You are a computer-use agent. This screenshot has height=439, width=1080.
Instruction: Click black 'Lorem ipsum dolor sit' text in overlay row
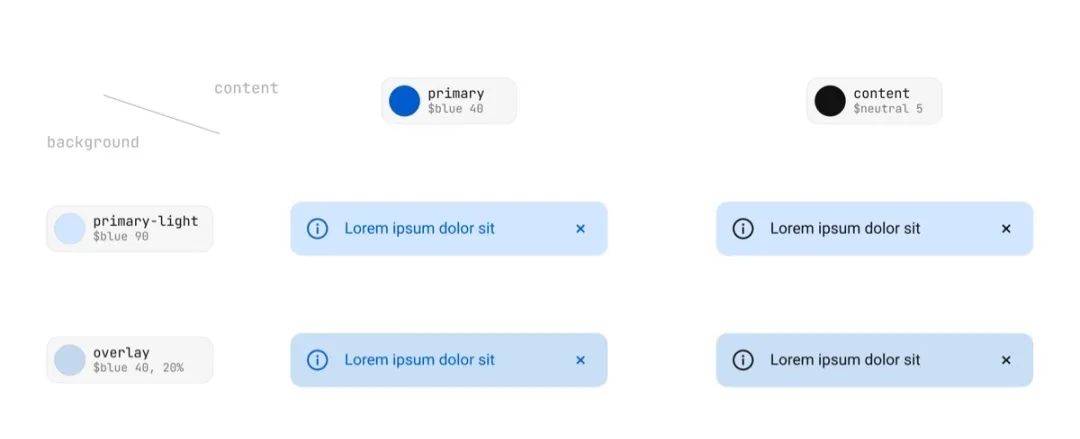tap(845, 360)
